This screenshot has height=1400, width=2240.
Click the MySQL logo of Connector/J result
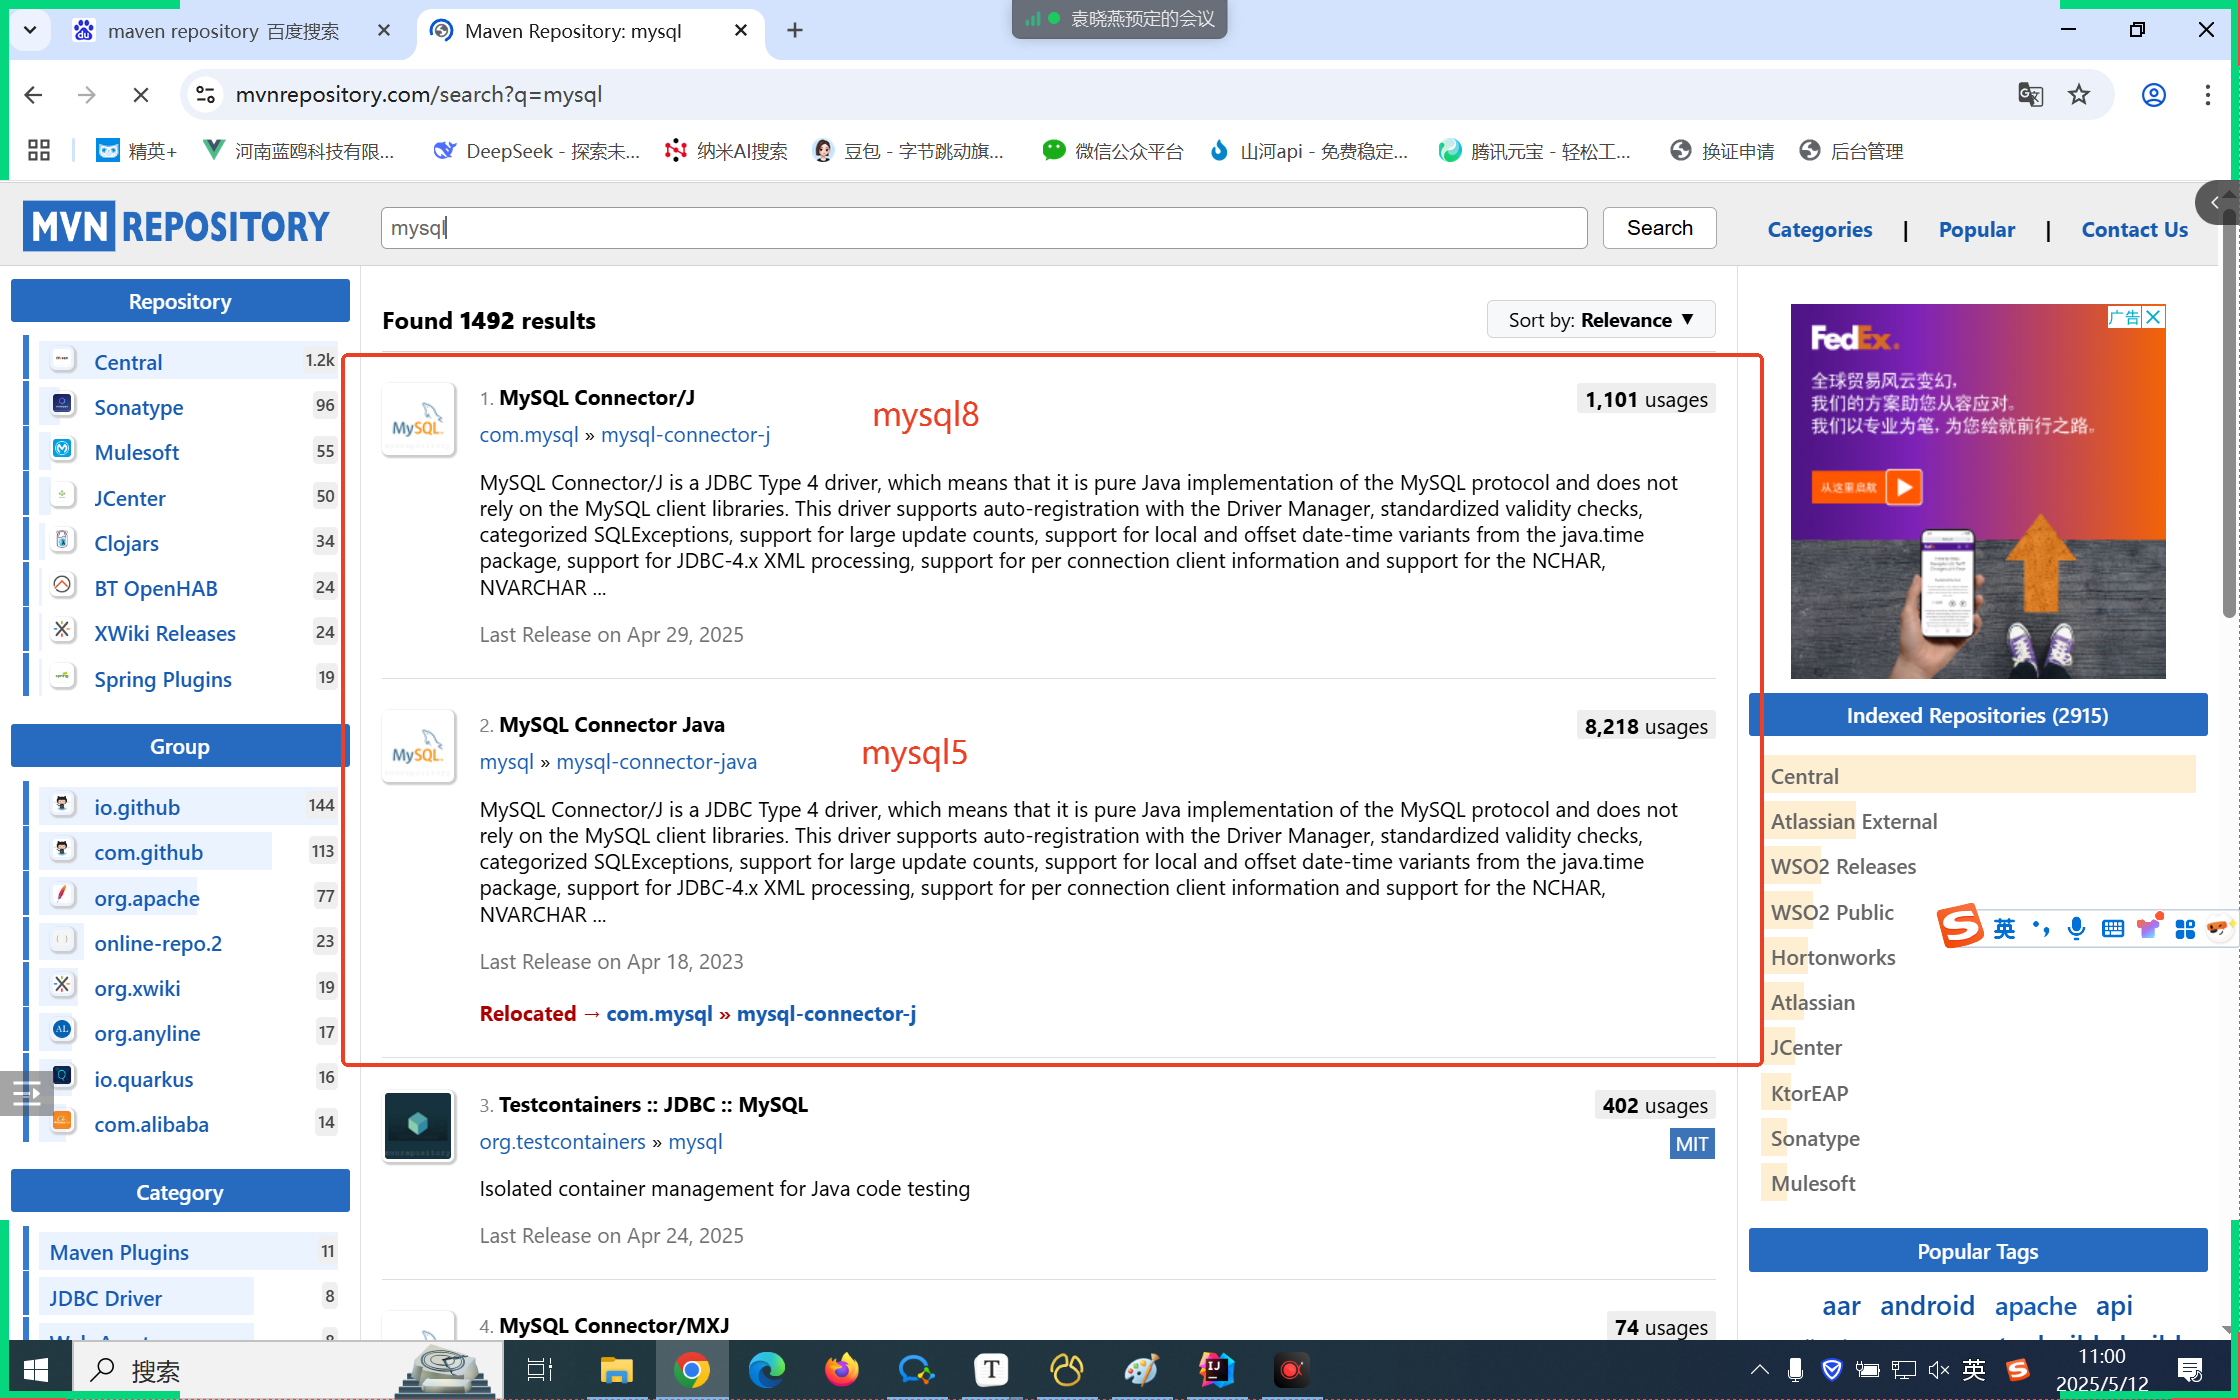pyautogui.click(x=418, y=420)
